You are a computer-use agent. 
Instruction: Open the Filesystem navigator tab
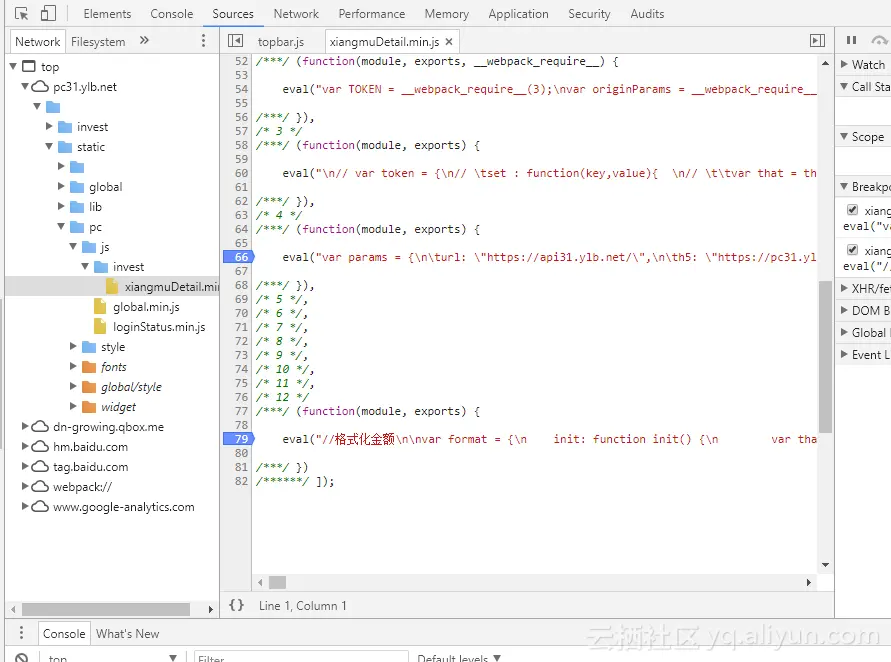tap(98, 41)
